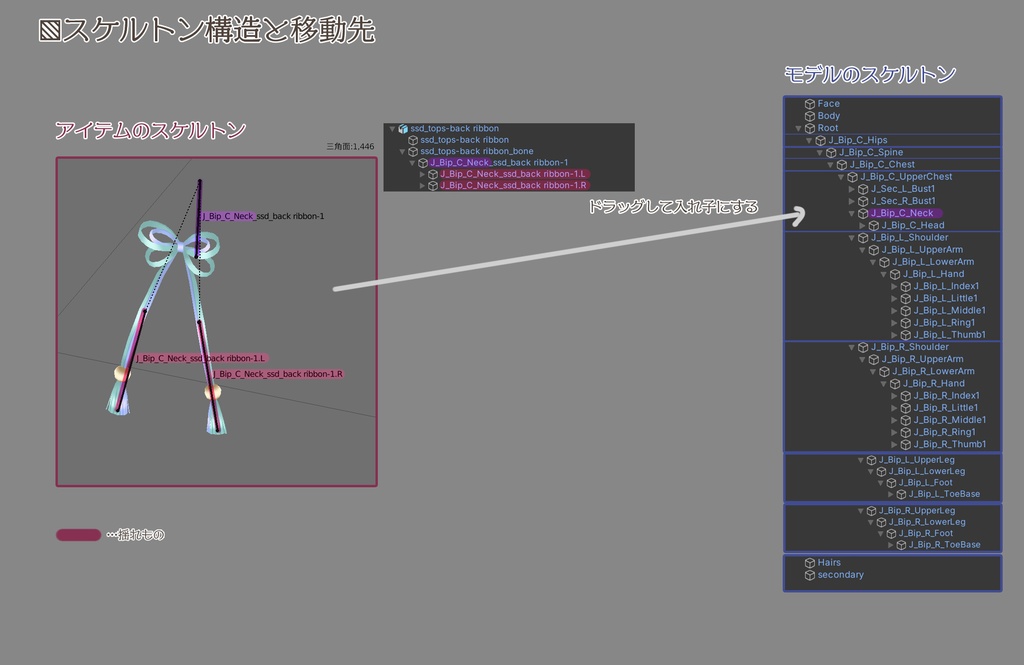
Task: Click the cube icon beside Body
Action: click(x=810, y=116)
